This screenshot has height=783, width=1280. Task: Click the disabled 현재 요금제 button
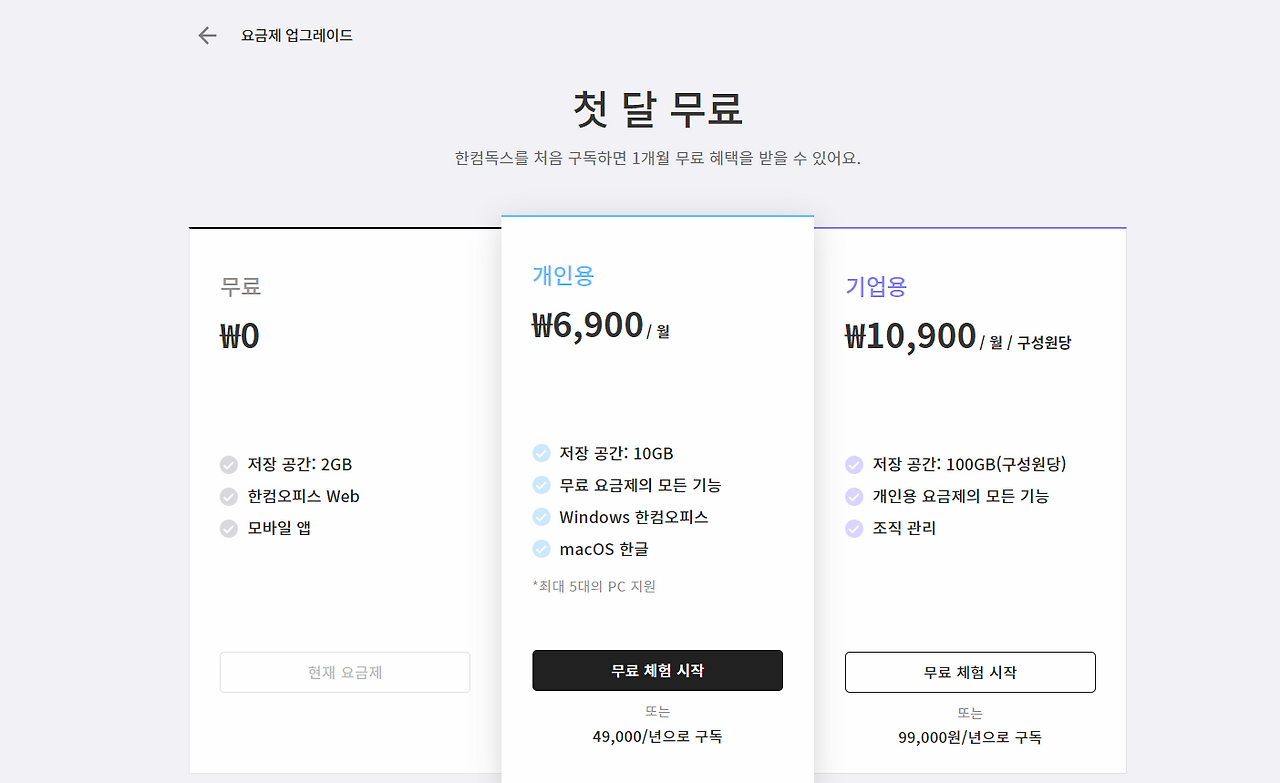pyautogui.click(x=345, y=672)
